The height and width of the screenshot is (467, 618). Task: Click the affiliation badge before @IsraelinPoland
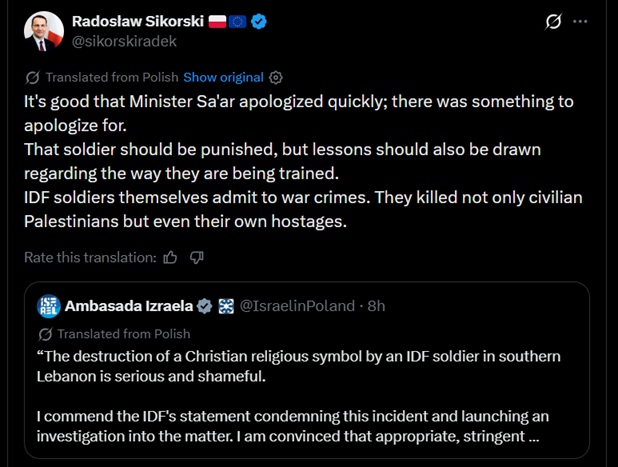coord(226,306)
